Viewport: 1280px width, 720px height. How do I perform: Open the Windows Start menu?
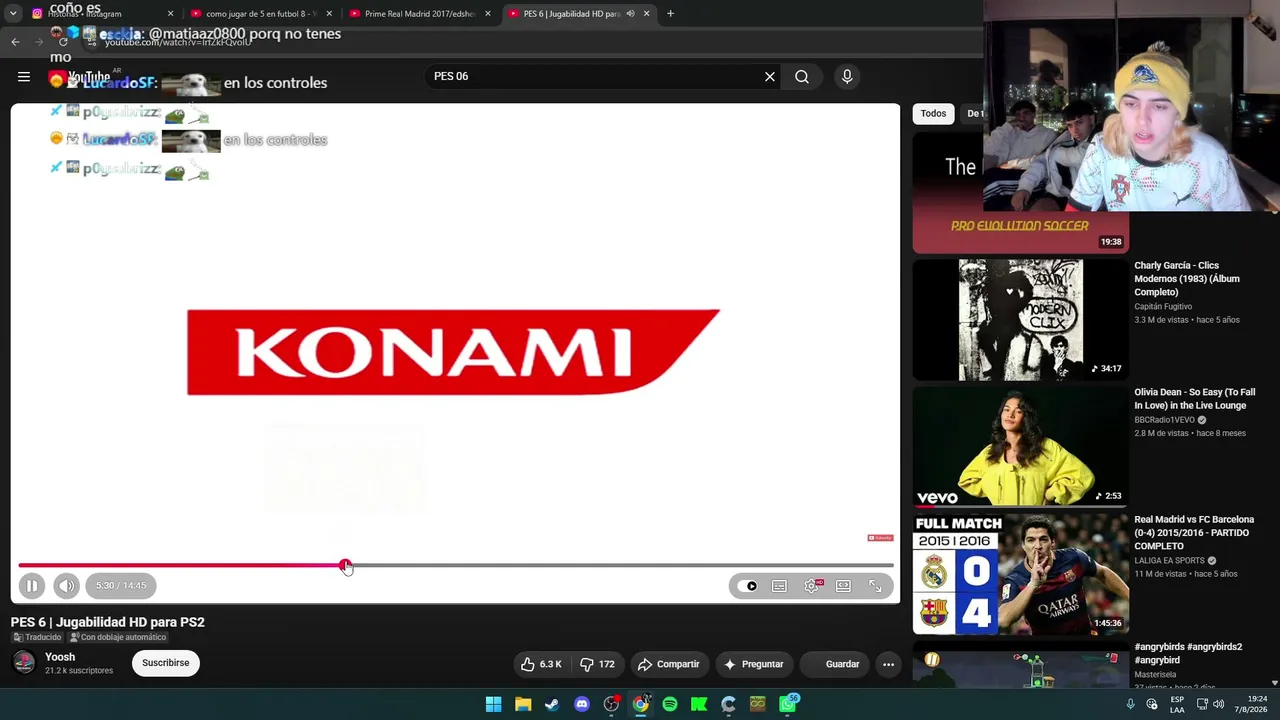pos(493,704)
